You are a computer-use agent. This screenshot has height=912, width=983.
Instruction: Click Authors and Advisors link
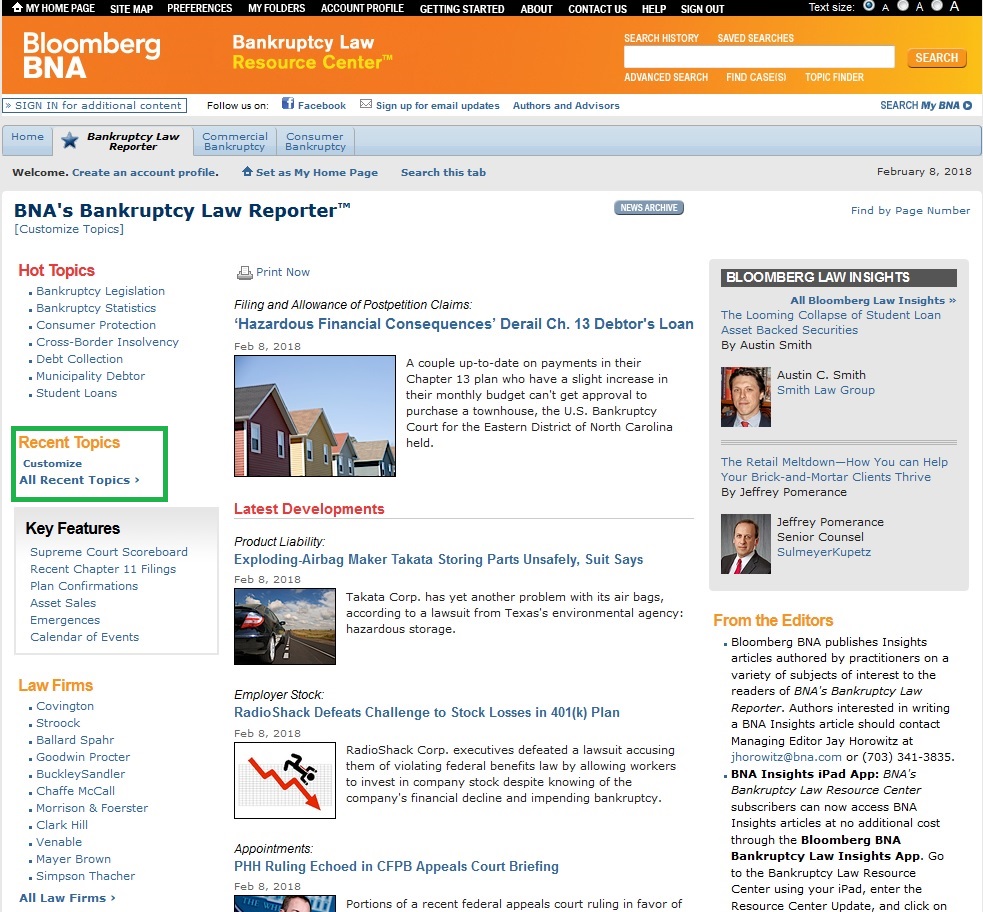566,105
